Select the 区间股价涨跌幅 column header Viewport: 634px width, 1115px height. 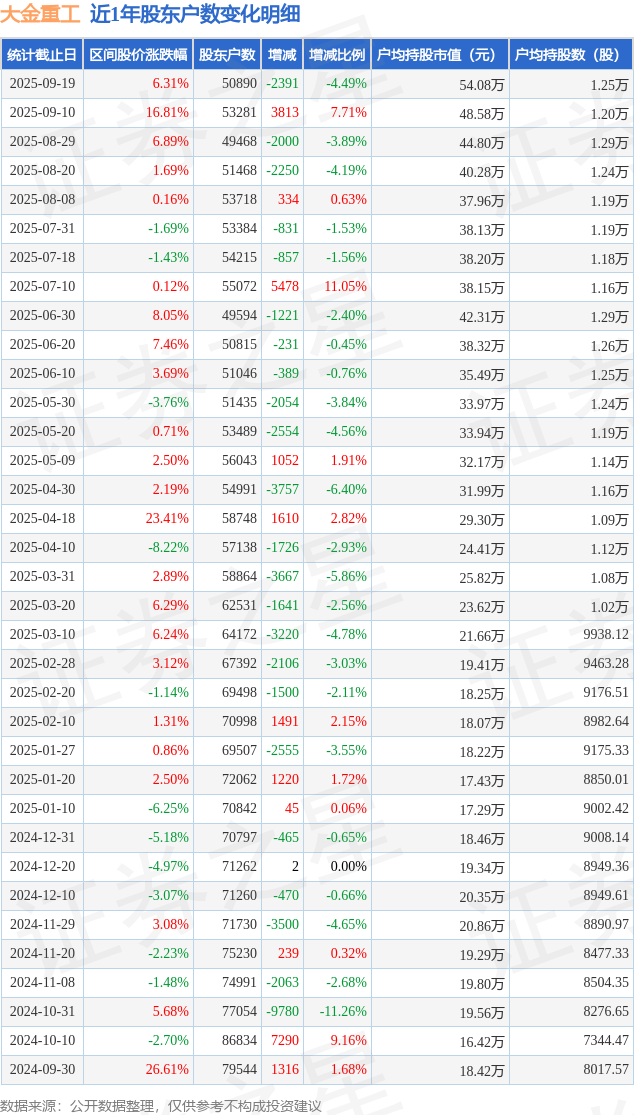(137, 55)
